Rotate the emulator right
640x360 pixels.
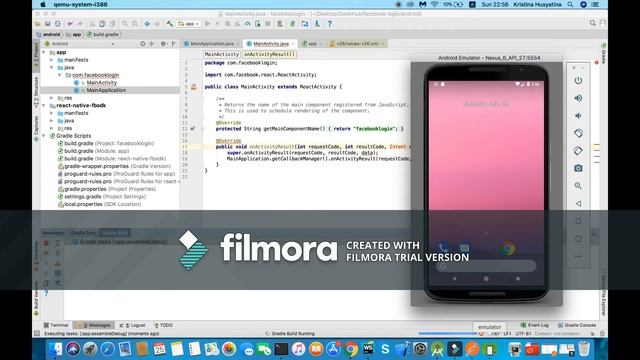point(578,151)
